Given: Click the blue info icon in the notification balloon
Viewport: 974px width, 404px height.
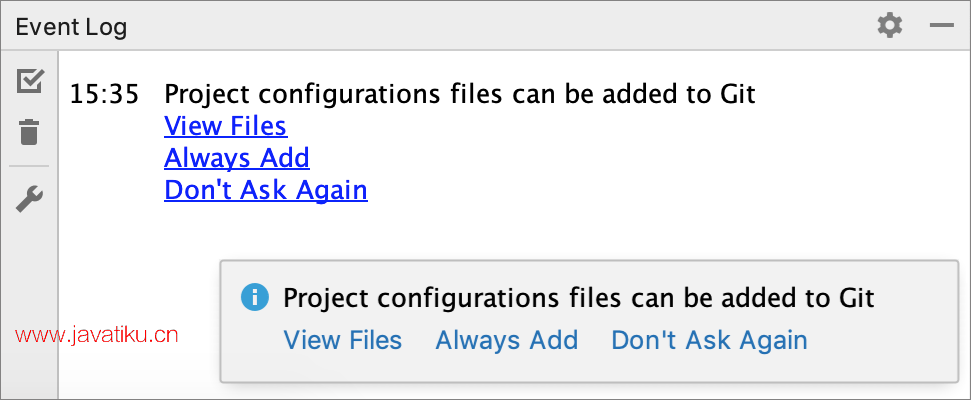Looking at the screenshot, I should point(255,297).
